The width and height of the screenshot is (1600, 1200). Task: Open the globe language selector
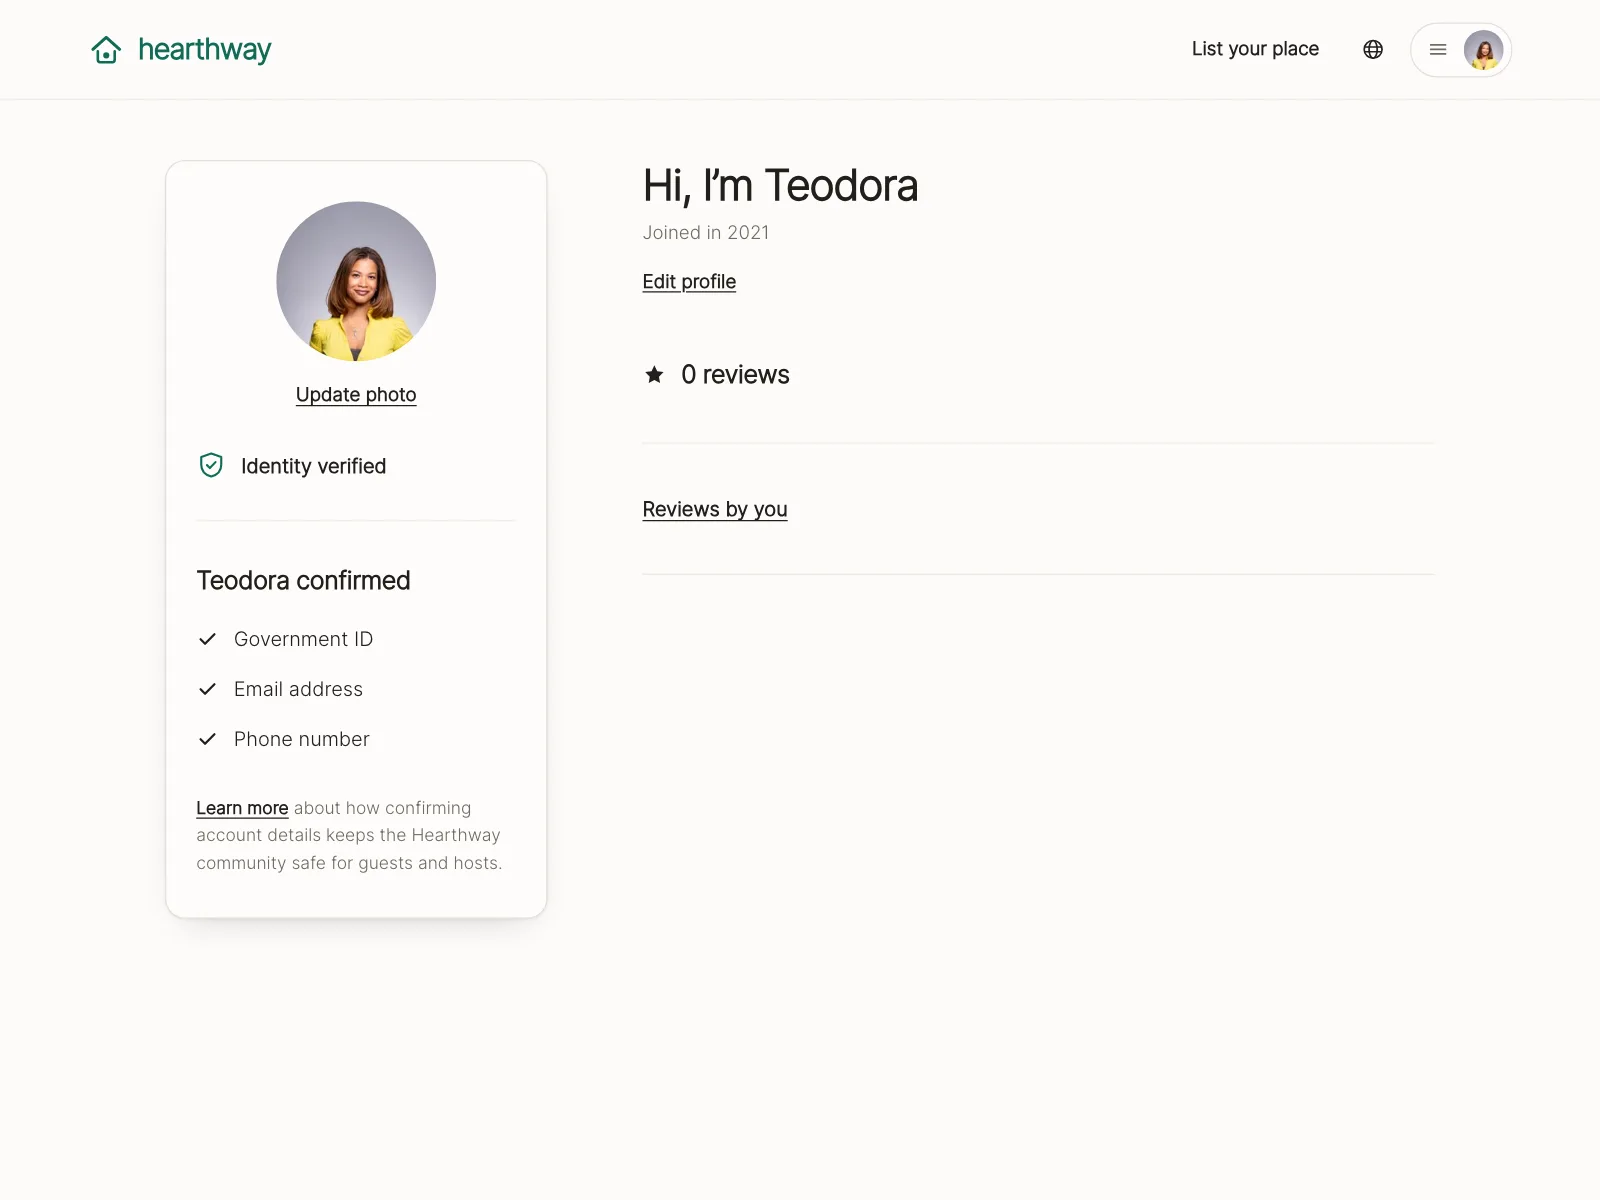point(1373,49)
